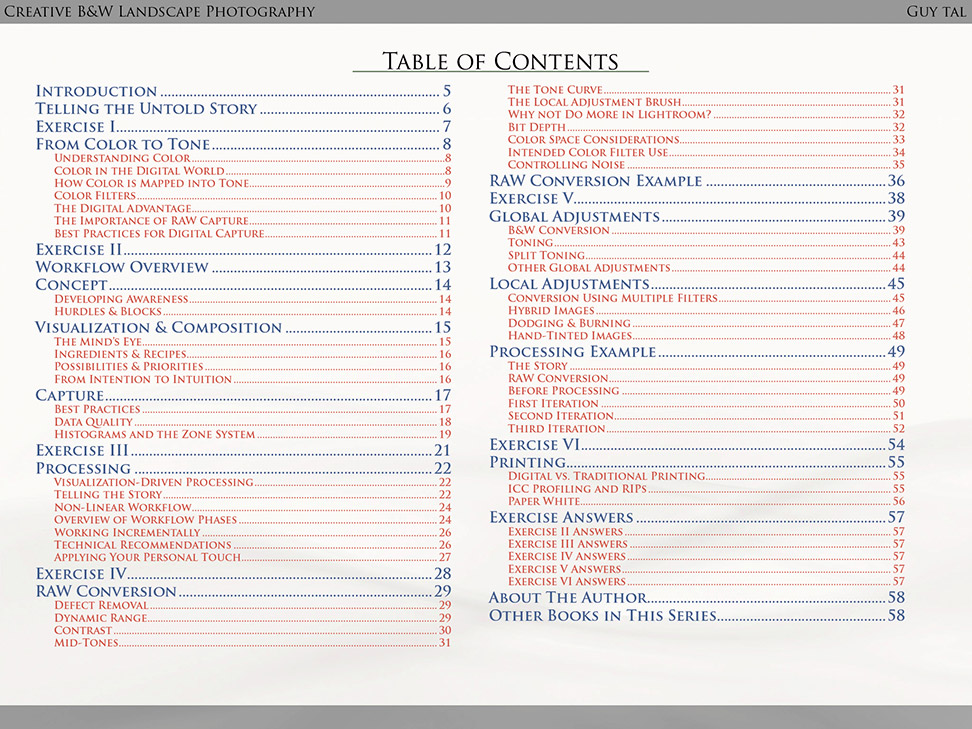Open How Color is Mapped into Tone
972x729 pixels.
point(252,183)
